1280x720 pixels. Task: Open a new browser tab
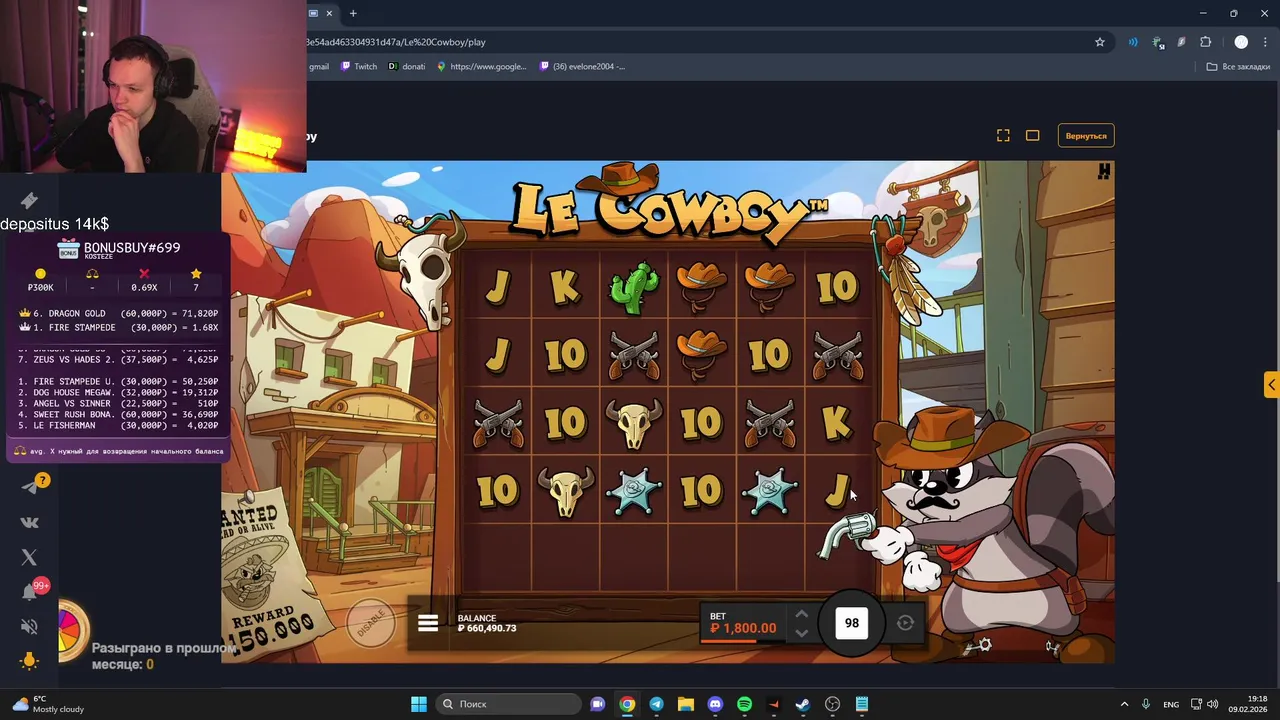click(x=353, y=13)
